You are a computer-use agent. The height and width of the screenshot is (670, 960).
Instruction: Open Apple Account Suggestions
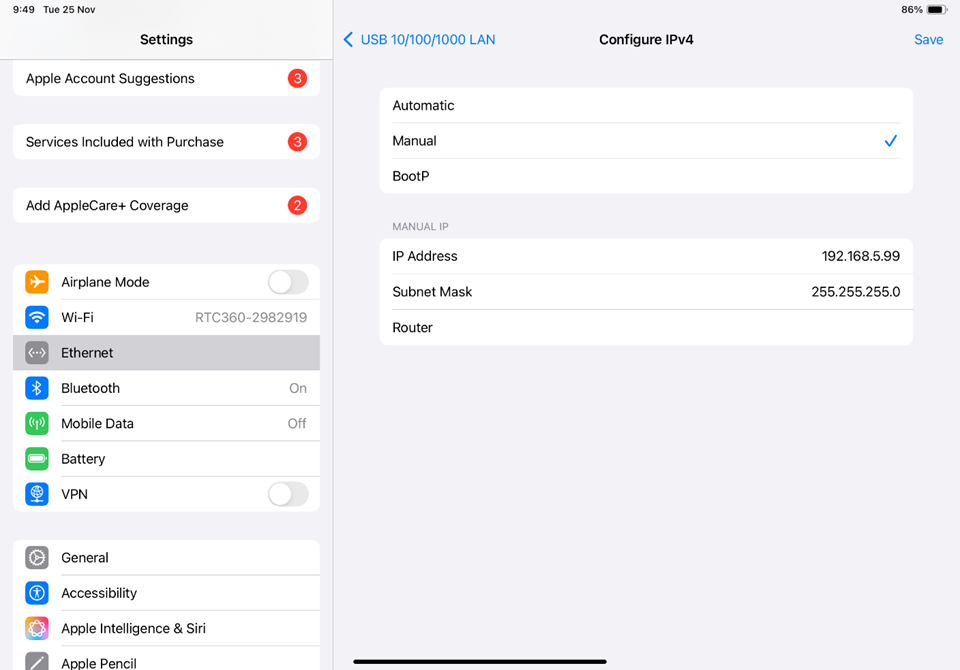pyautogui.click(x=166, y=79)
